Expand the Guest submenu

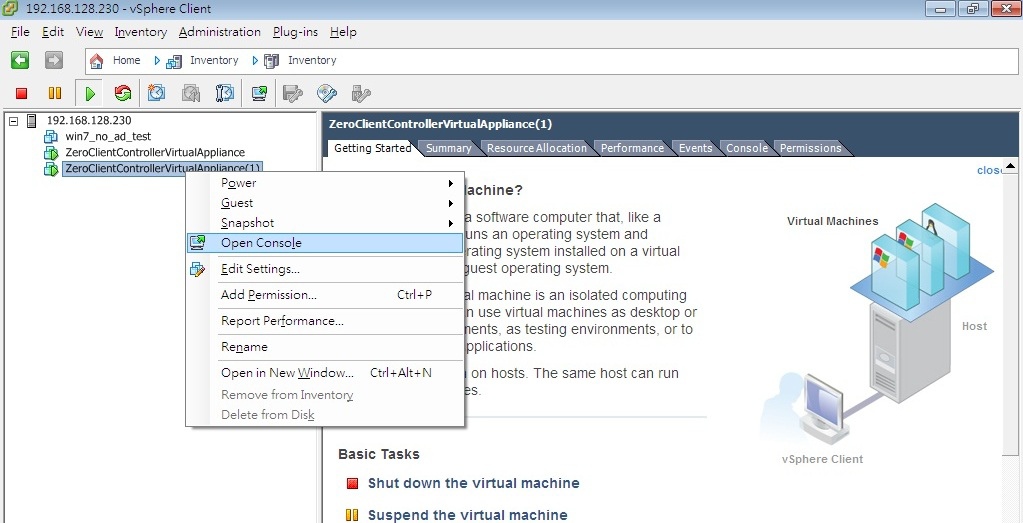(450, 203)
